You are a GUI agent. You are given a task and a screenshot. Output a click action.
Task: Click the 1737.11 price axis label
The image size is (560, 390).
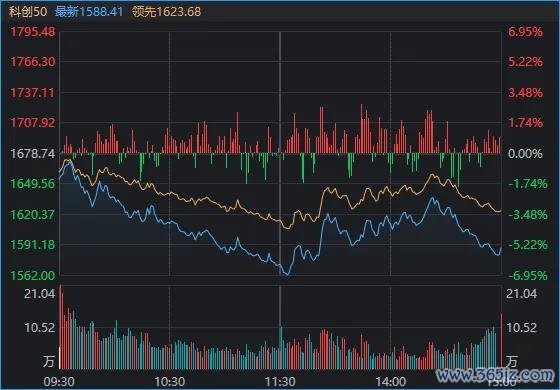click(x=33, y=92)
